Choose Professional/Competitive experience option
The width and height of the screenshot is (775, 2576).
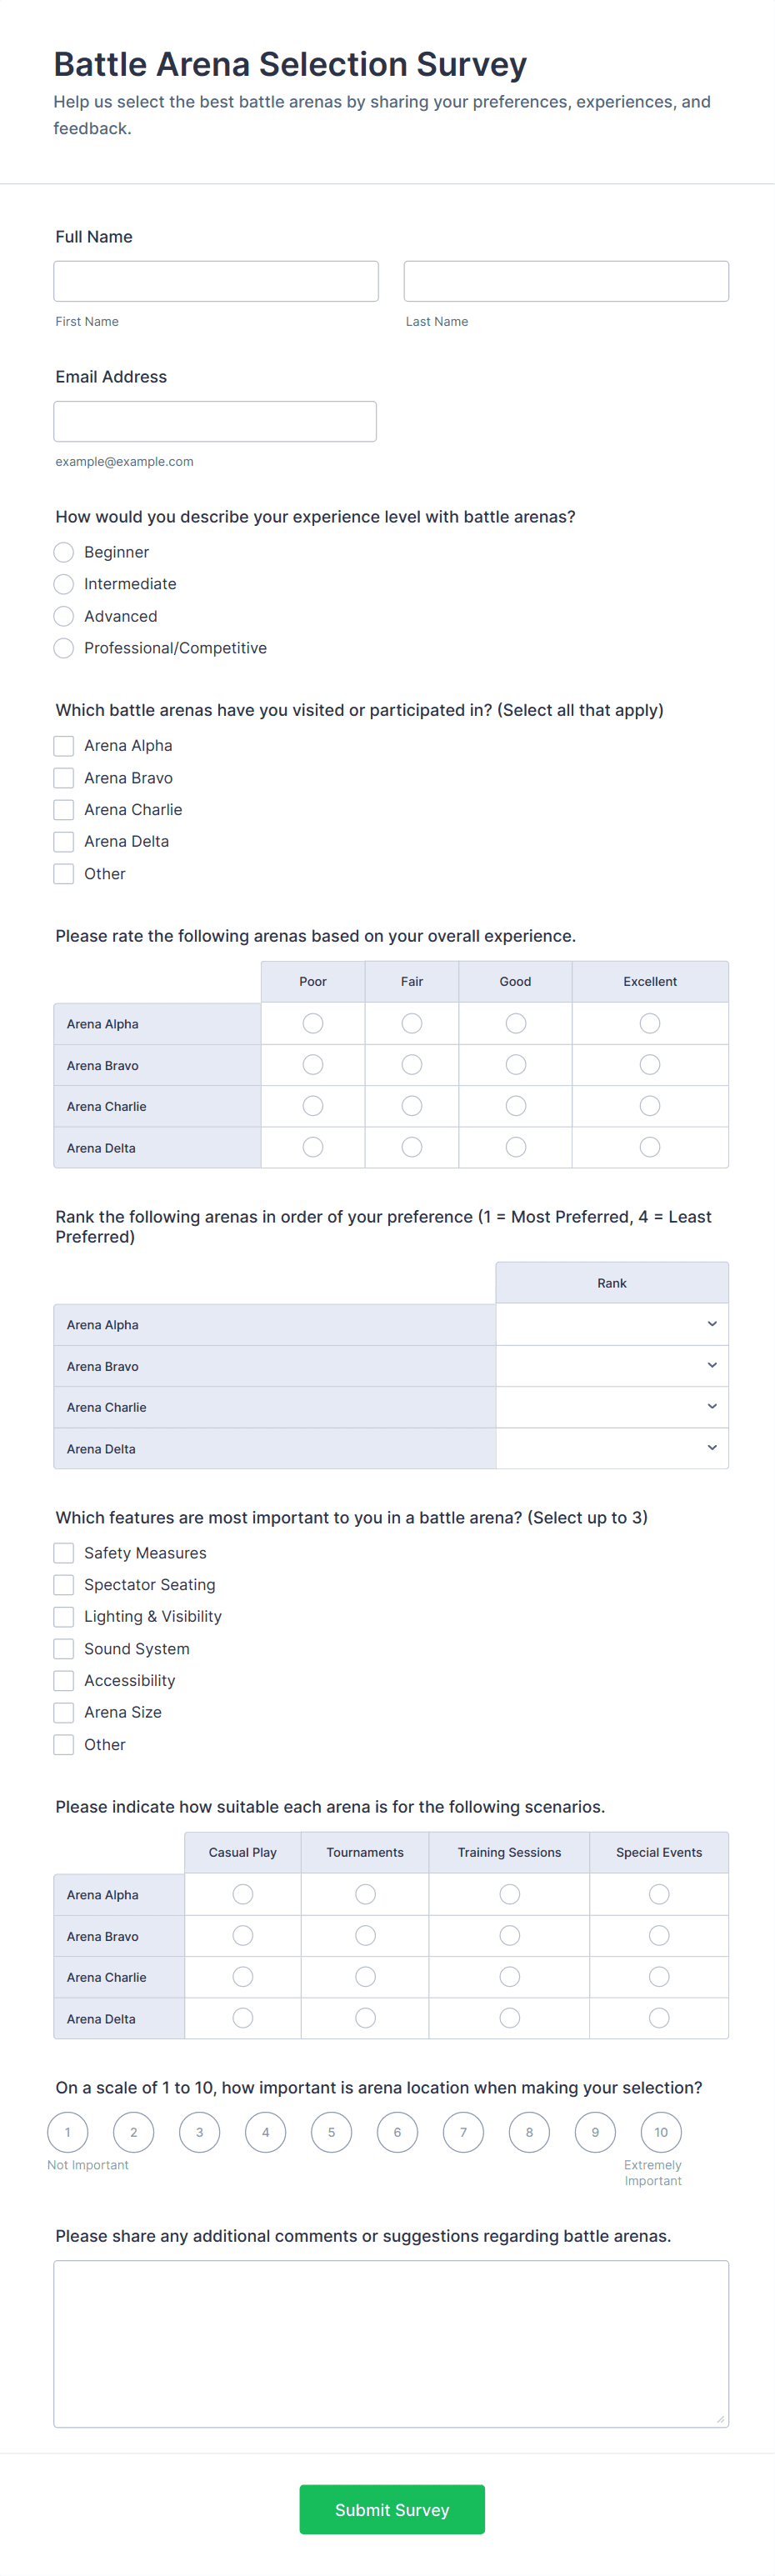tap(64, 648)
